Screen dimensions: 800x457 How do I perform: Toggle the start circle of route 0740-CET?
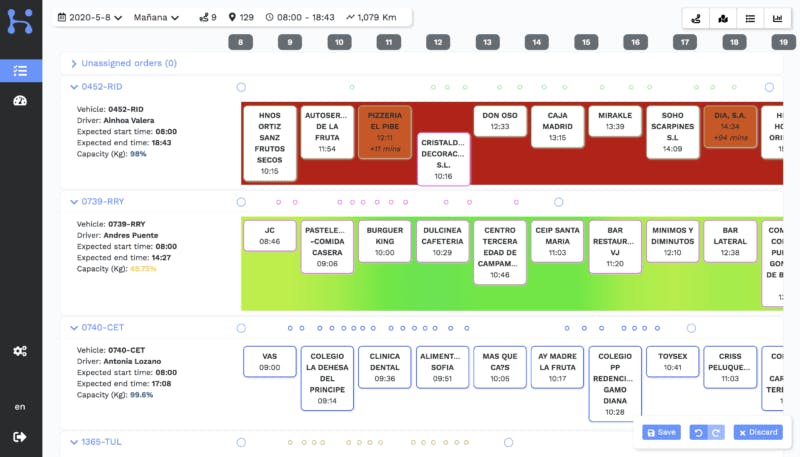pyautogui.click(x=241, y=328)
